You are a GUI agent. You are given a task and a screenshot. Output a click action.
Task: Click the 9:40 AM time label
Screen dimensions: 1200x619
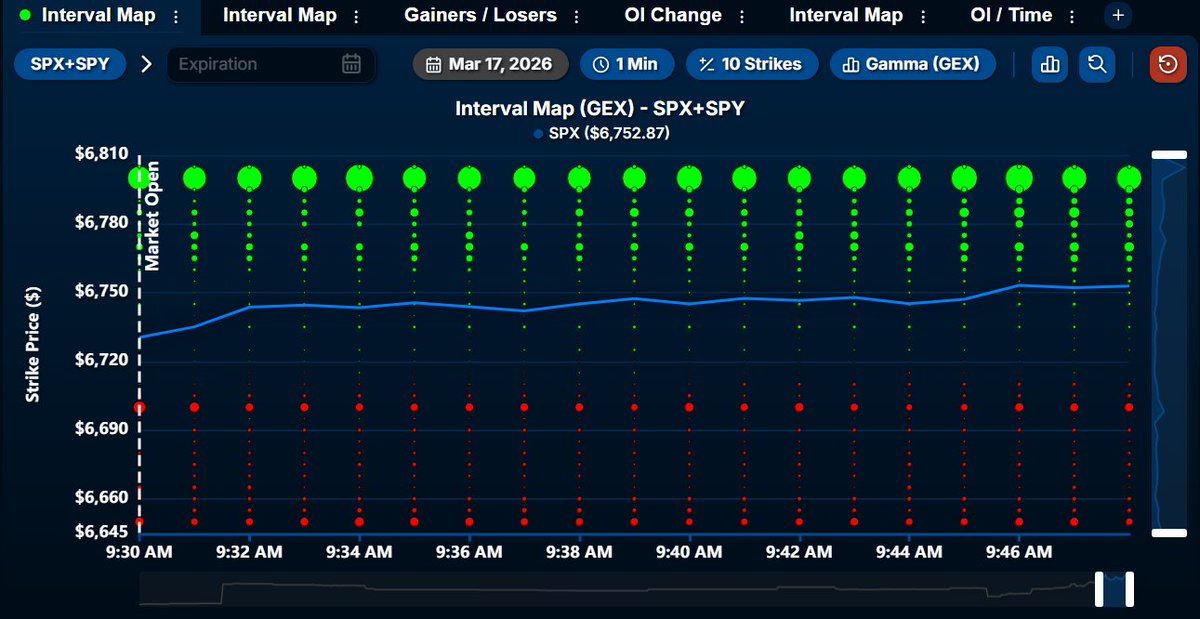689,552
